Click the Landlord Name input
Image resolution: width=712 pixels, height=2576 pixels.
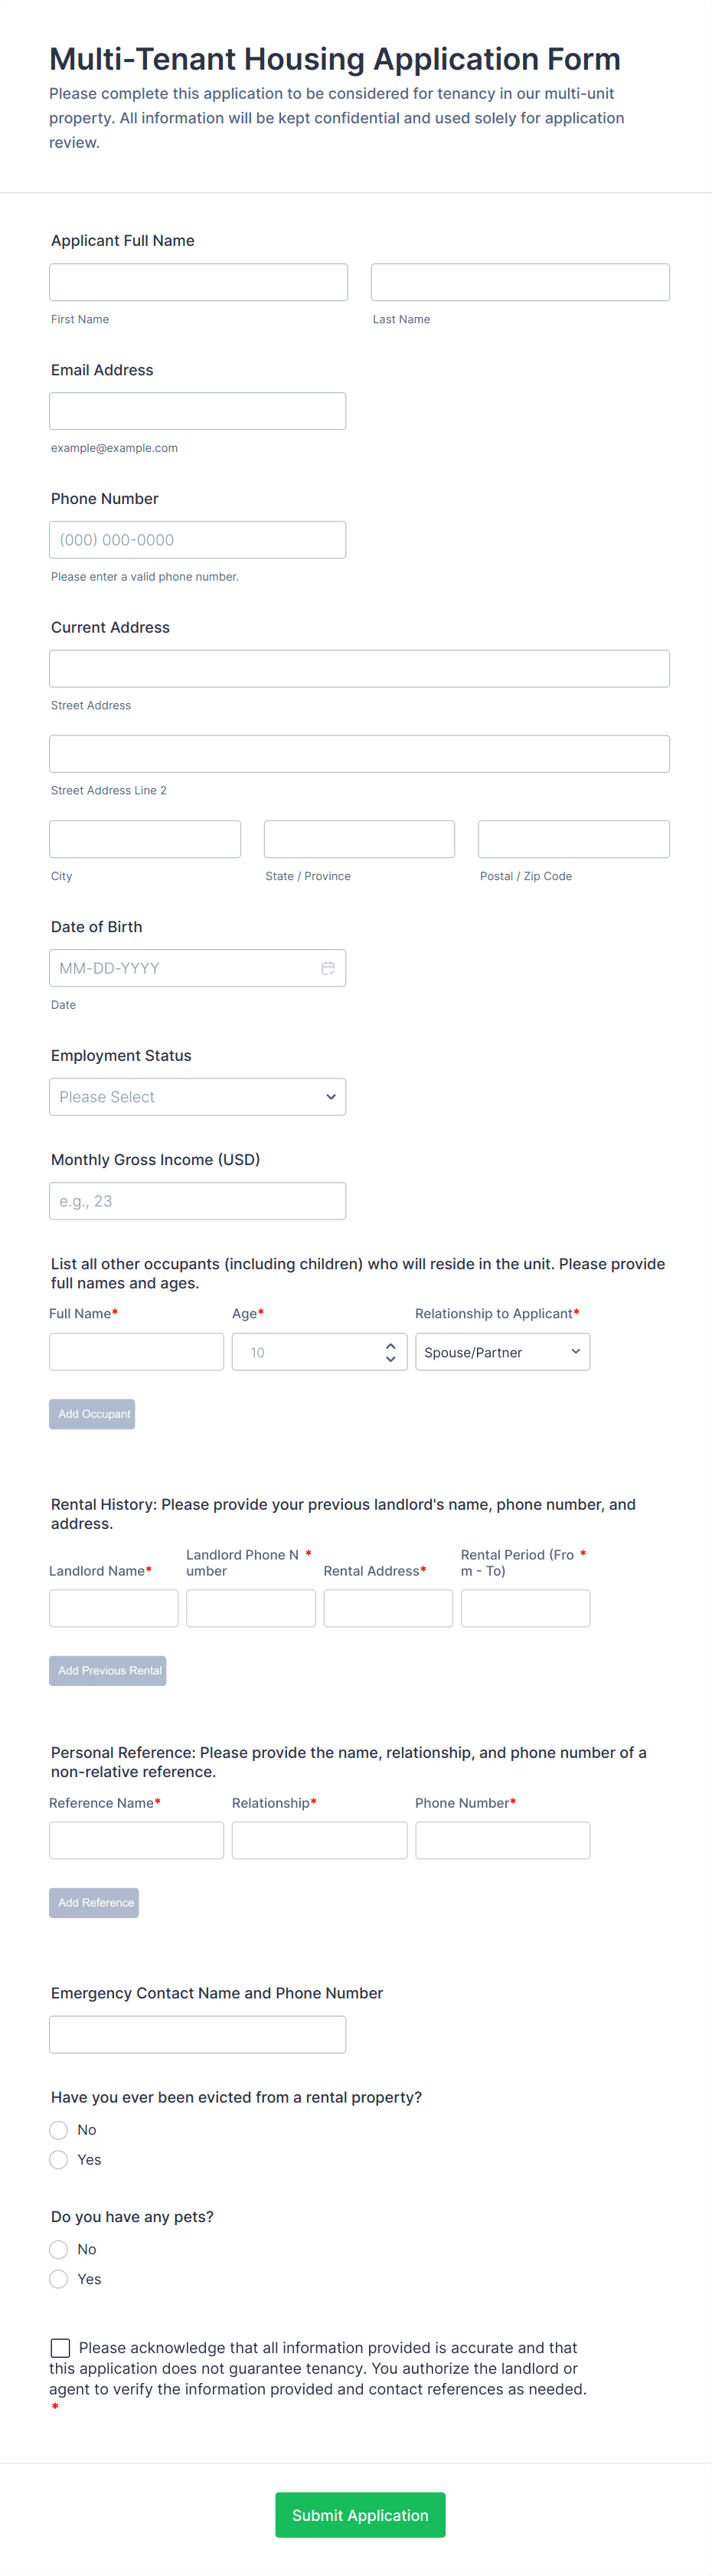tap(113, 1608)
